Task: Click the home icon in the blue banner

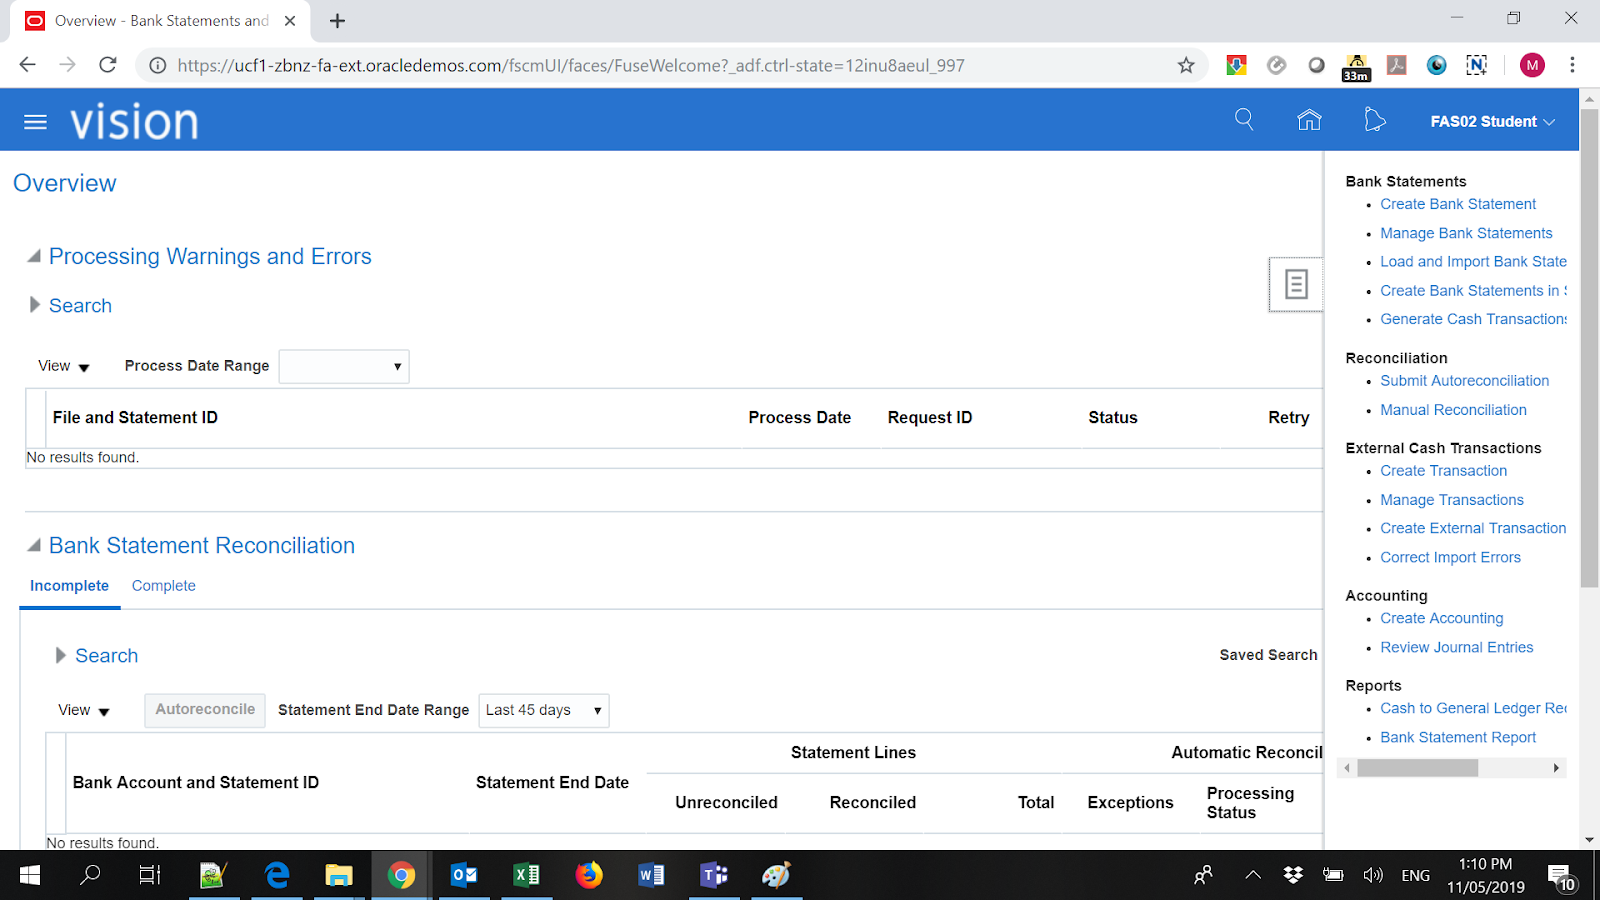Action: point(1309,119)
